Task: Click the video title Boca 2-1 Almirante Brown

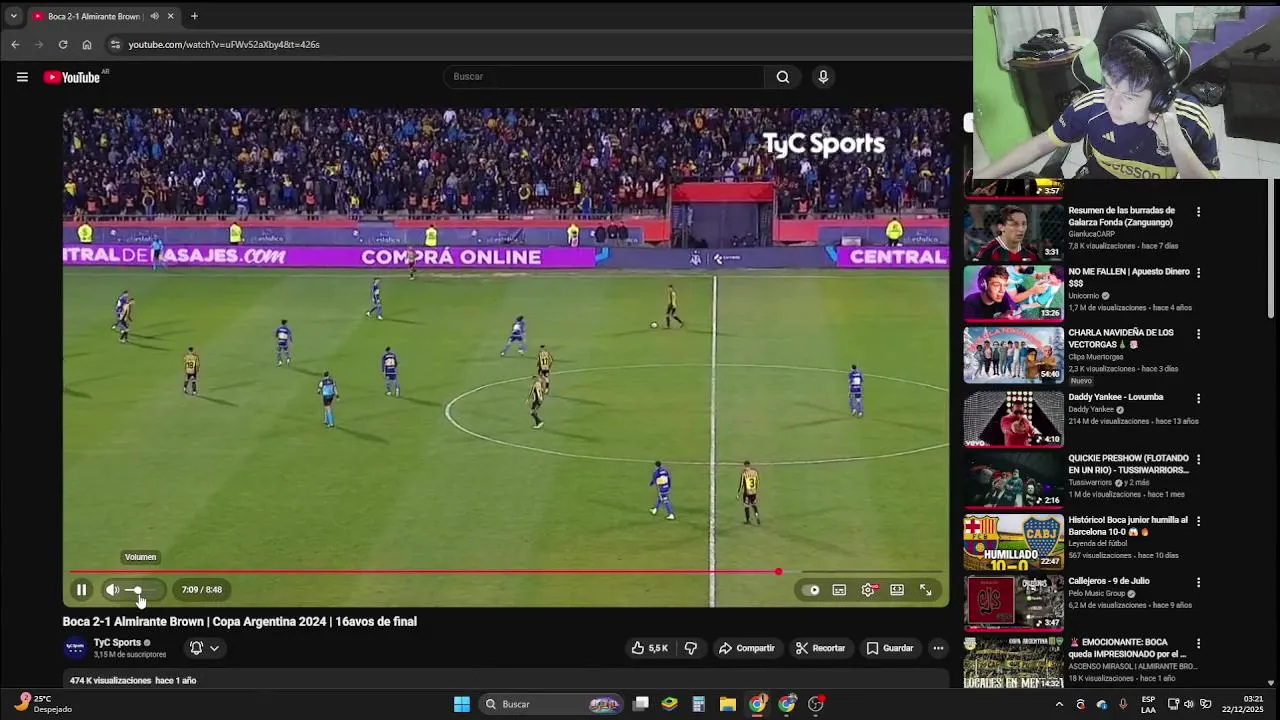Action: [x=240, y=621]
